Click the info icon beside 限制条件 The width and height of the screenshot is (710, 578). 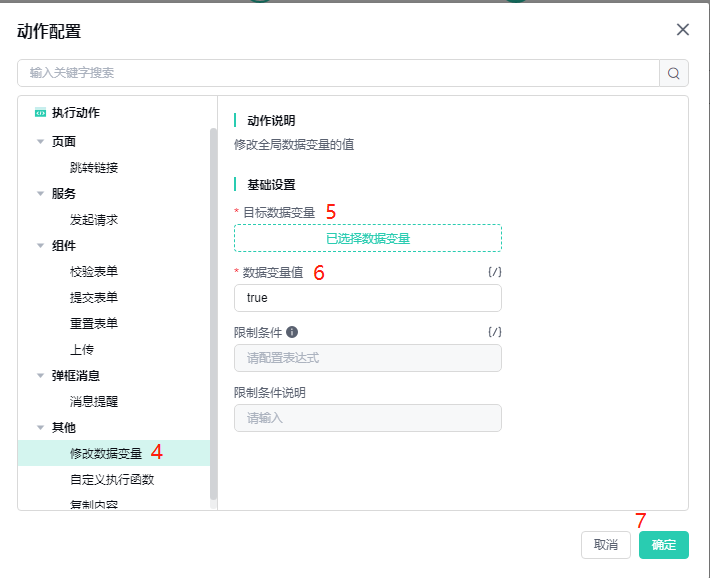point(292,332)
